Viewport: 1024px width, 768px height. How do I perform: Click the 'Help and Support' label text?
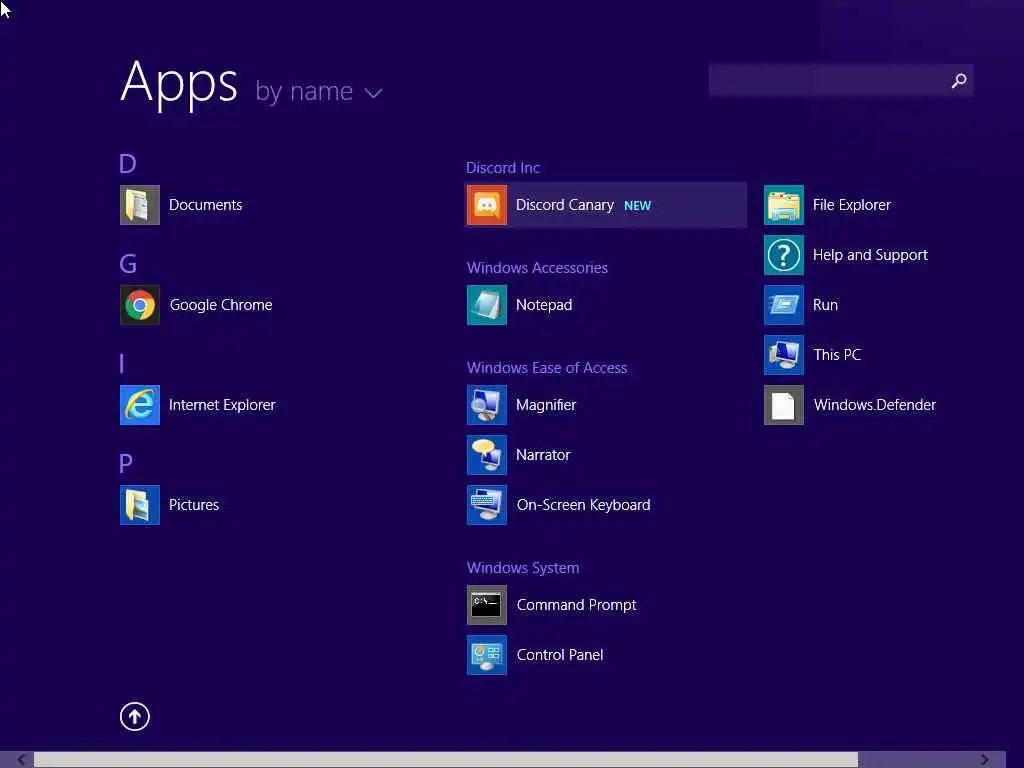tap(870, 255)
